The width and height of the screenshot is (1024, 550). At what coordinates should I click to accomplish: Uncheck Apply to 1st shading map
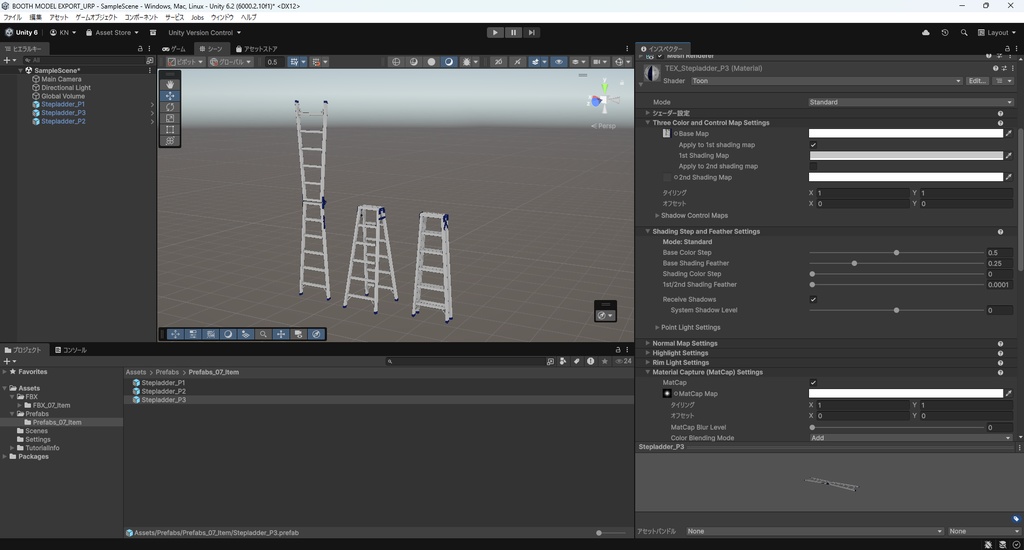coord(813,145)
